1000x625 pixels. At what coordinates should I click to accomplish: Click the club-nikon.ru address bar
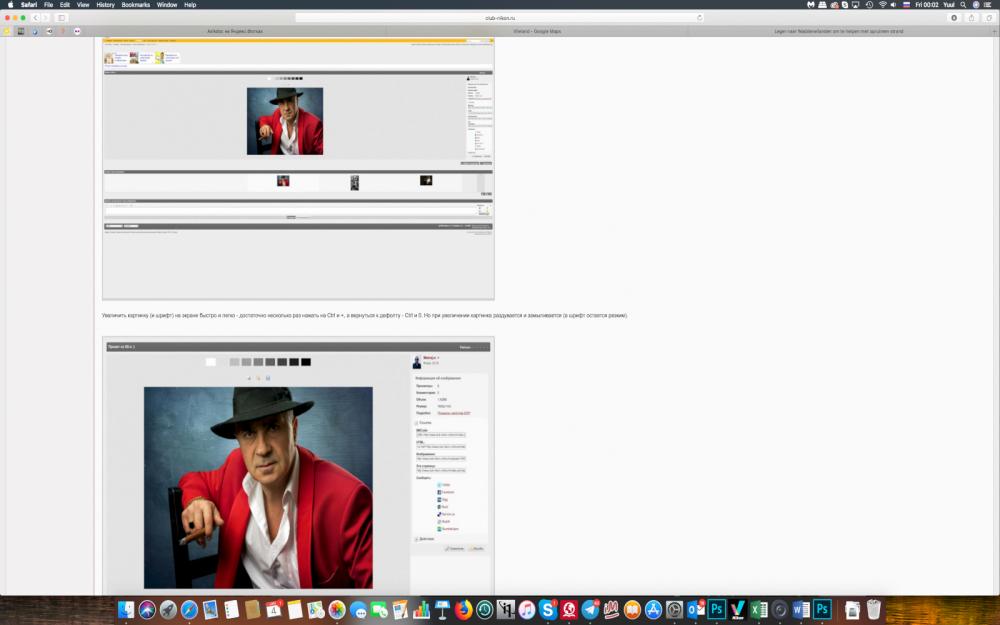tap(499, 18)
